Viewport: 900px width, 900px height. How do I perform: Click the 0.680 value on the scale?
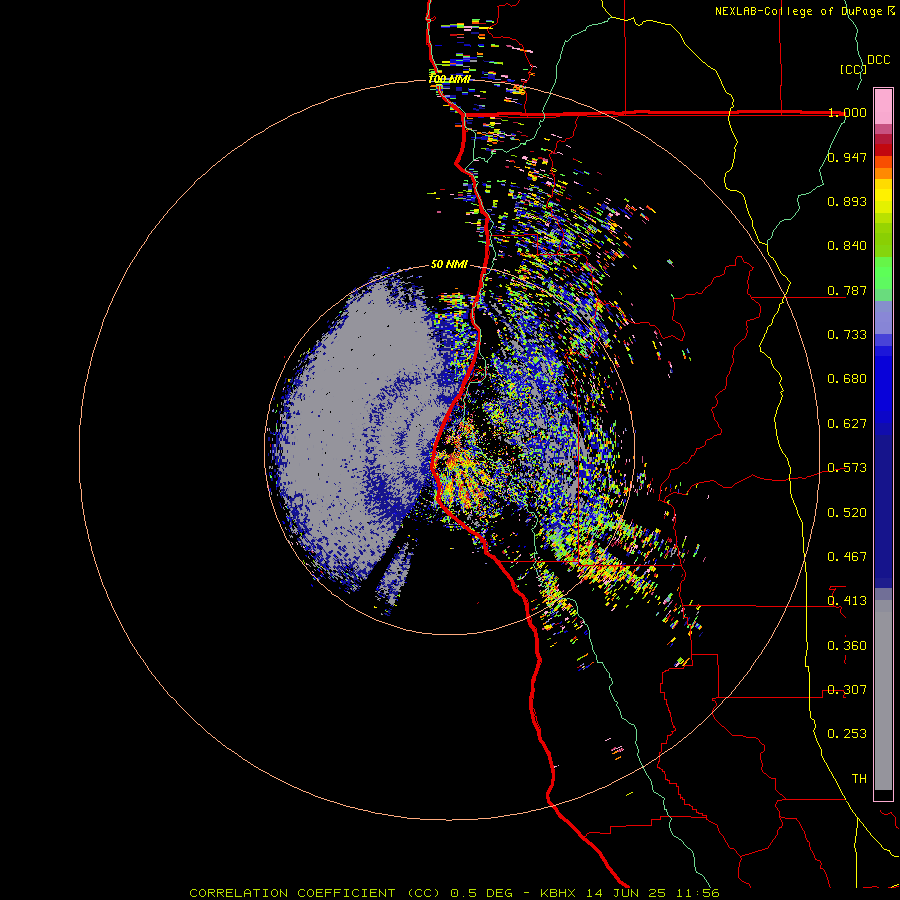pos(847,379)
